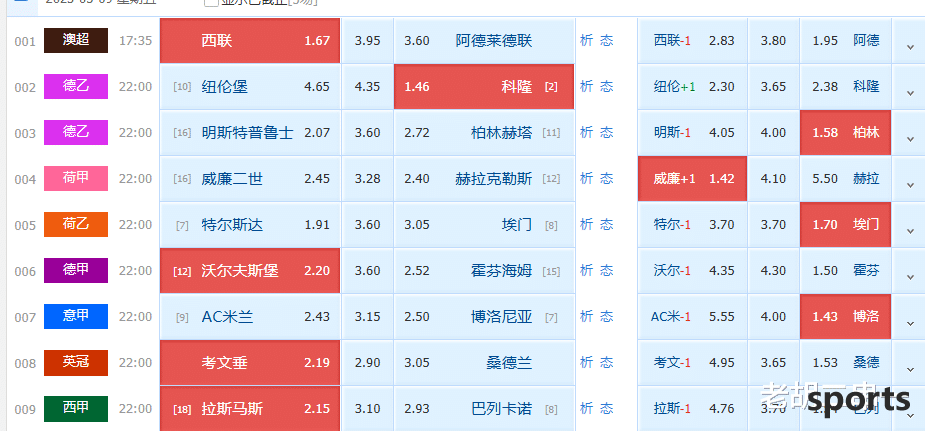Select AC米兰 home win at 2.43

pos(250,317)
